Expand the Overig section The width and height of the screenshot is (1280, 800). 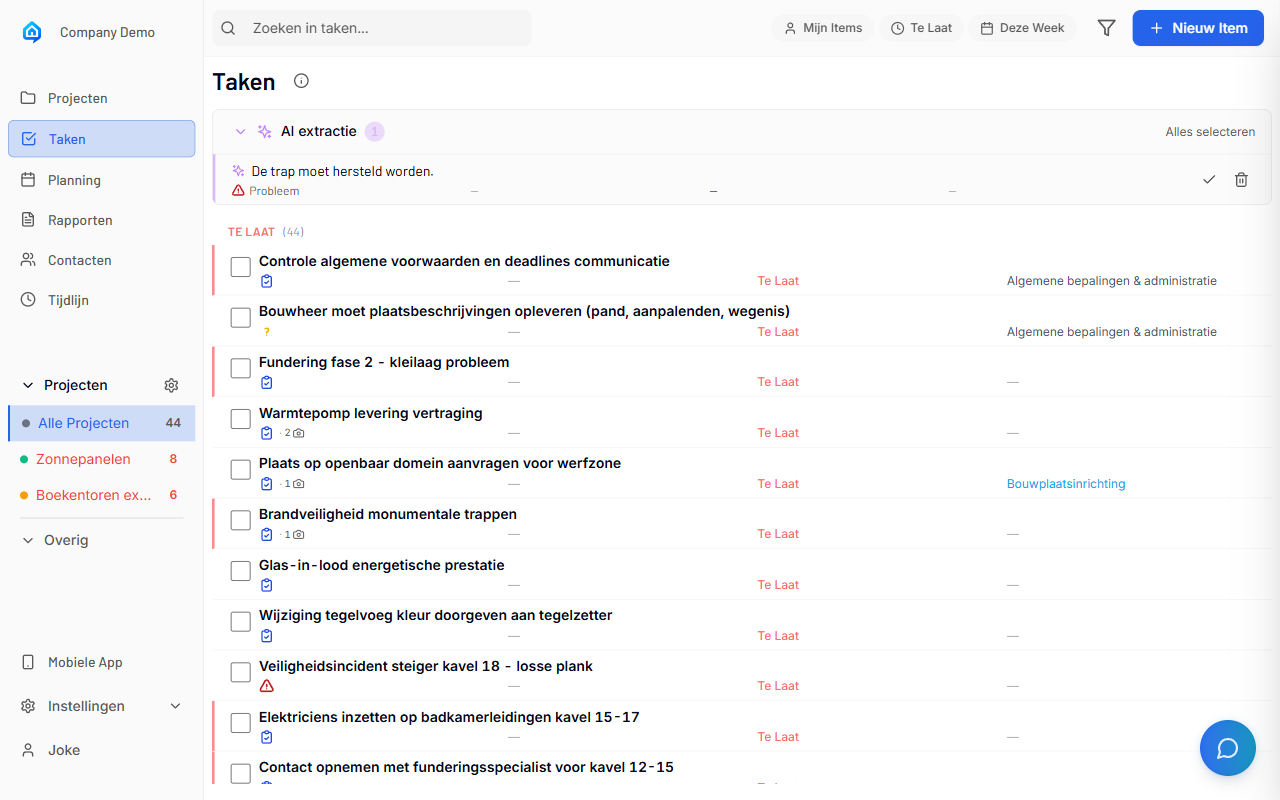coord(27,539)
